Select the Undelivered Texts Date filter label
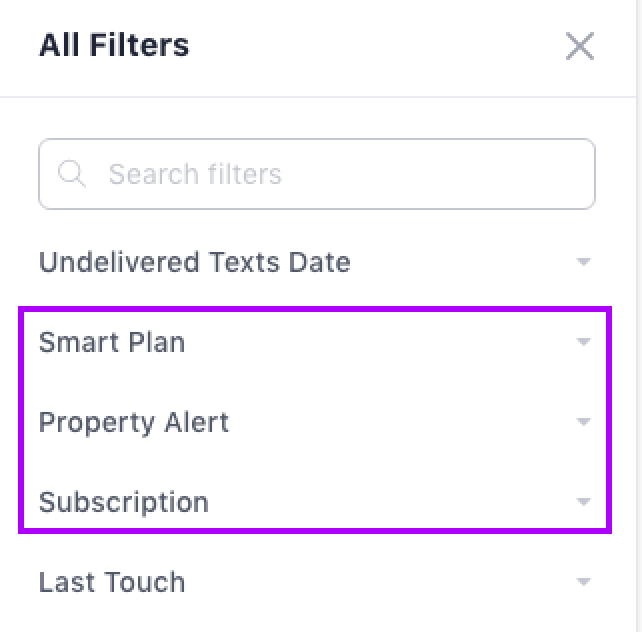This screenshot has width=642, height=632. 194,262
